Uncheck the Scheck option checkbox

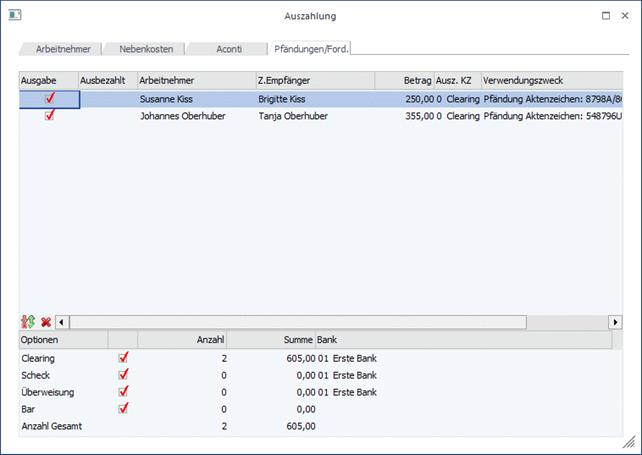124,374
